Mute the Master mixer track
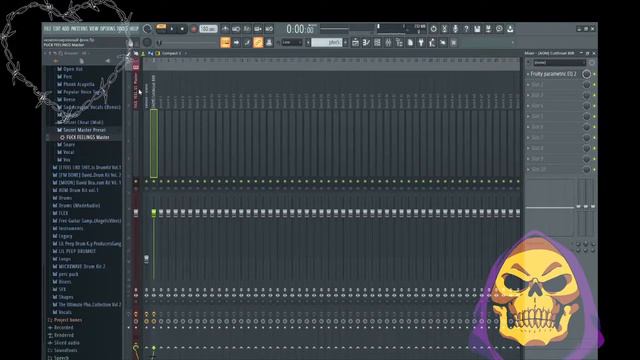 pyautogui.click(x=136, y=181)
